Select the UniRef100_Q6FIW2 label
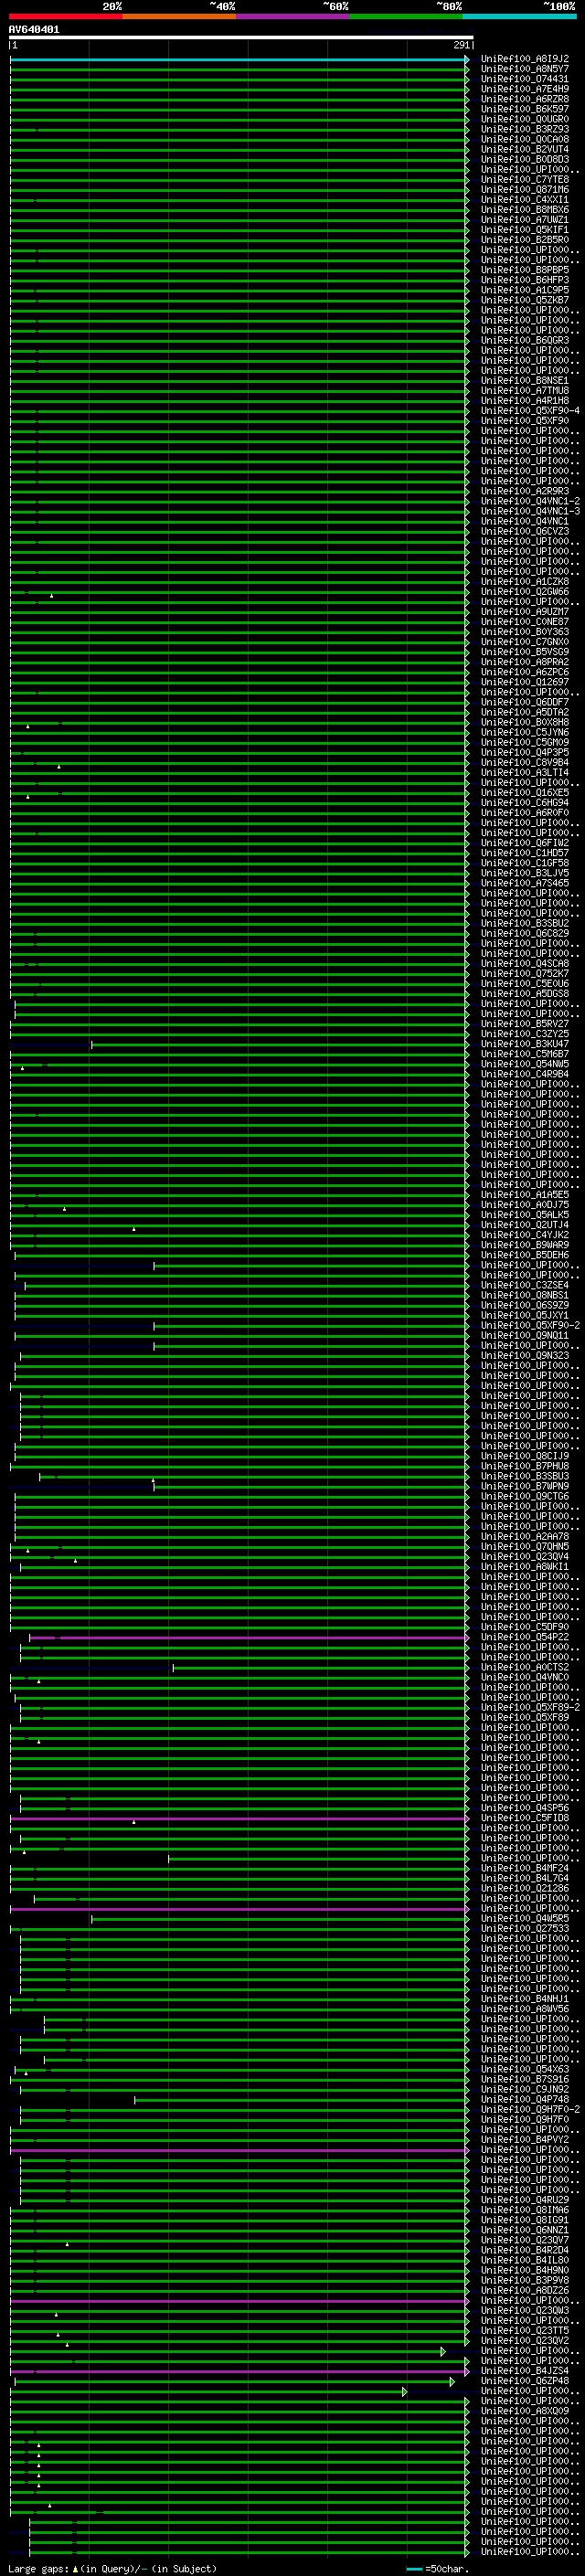The width and height of the screenshot is (585, 2576). click(x=525, y=843)
